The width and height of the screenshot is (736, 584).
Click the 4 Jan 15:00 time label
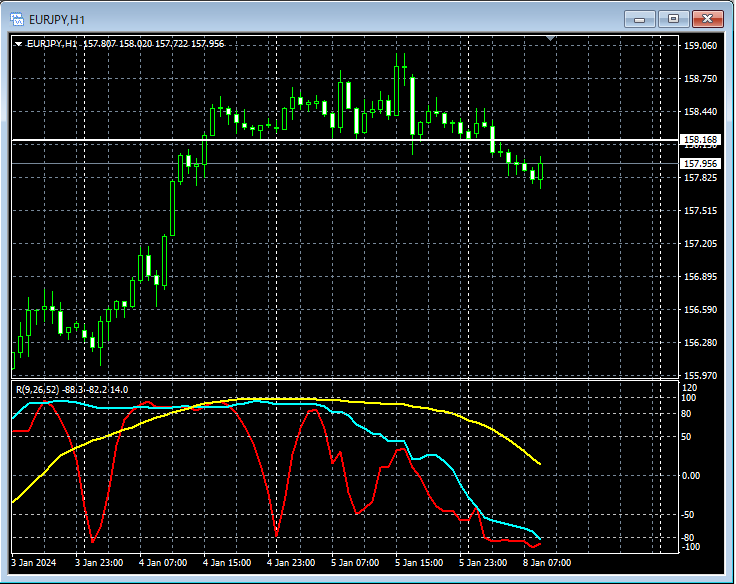pos(227,562)
